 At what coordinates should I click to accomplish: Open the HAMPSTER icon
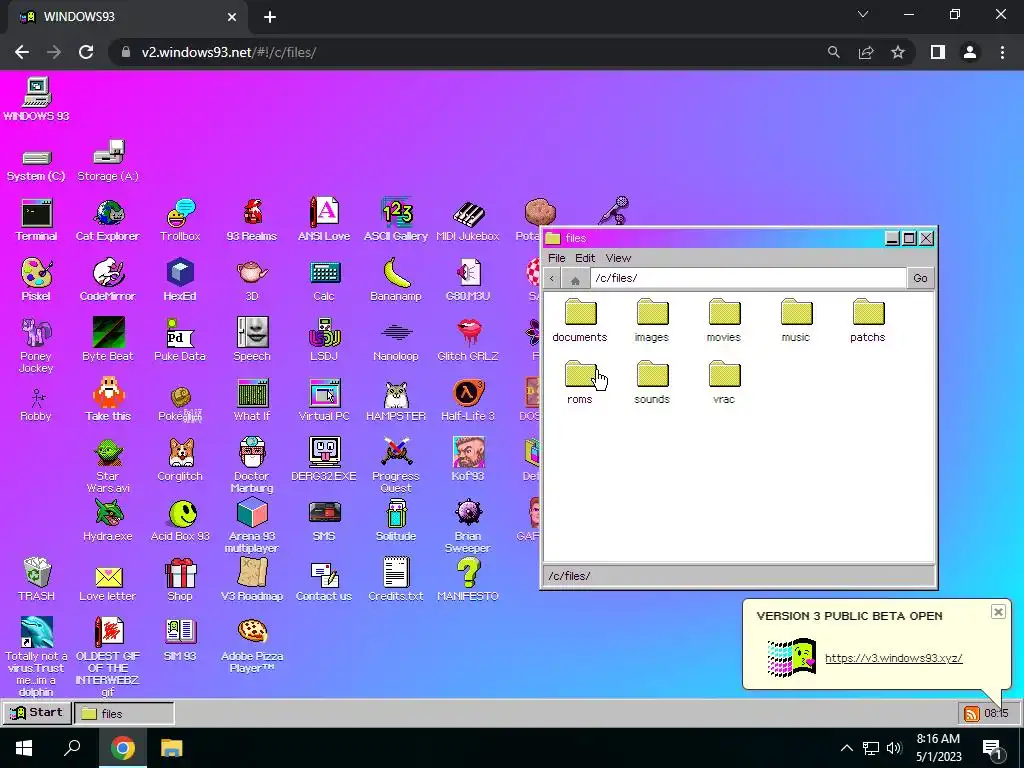396,400
